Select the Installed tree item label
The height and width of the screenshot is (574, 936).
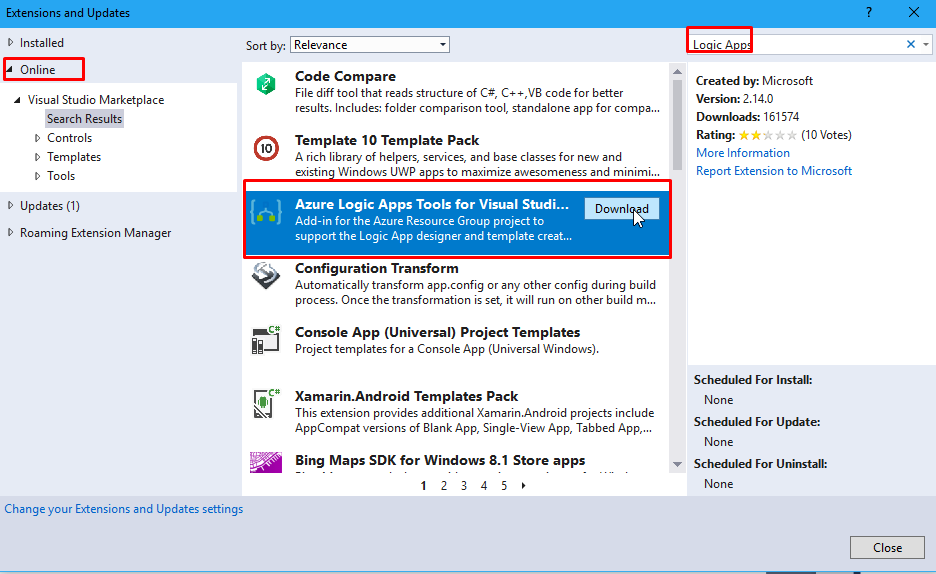tap(42, 43)
